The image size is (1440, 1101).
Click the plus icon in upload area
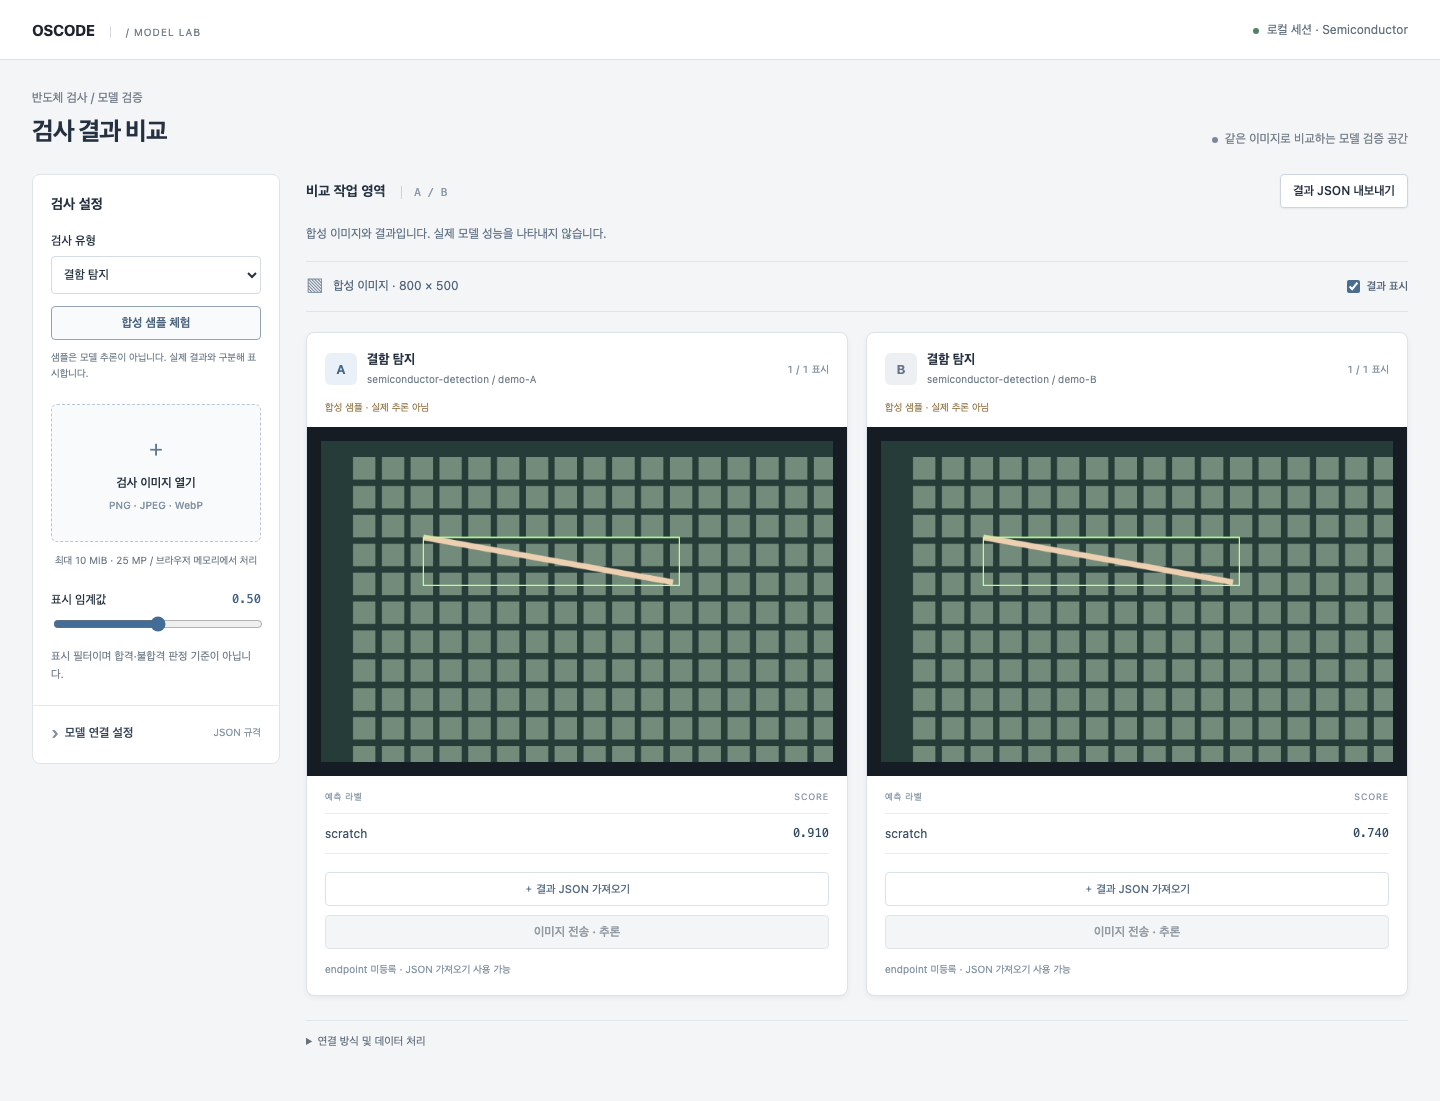coord(156,450)
